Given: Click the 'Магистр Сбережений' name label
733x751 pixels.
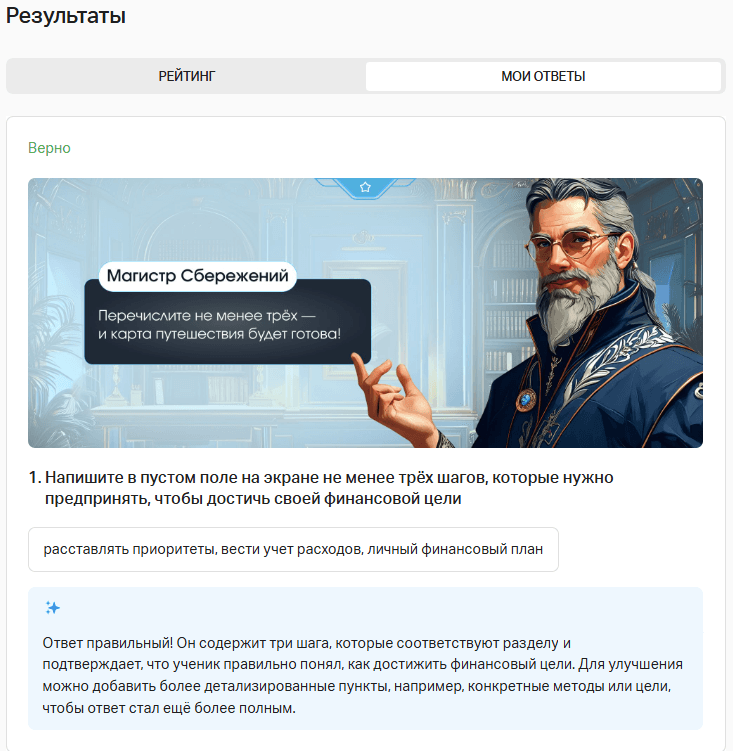Looking at the screenshot, I should [x=197, y=276].
